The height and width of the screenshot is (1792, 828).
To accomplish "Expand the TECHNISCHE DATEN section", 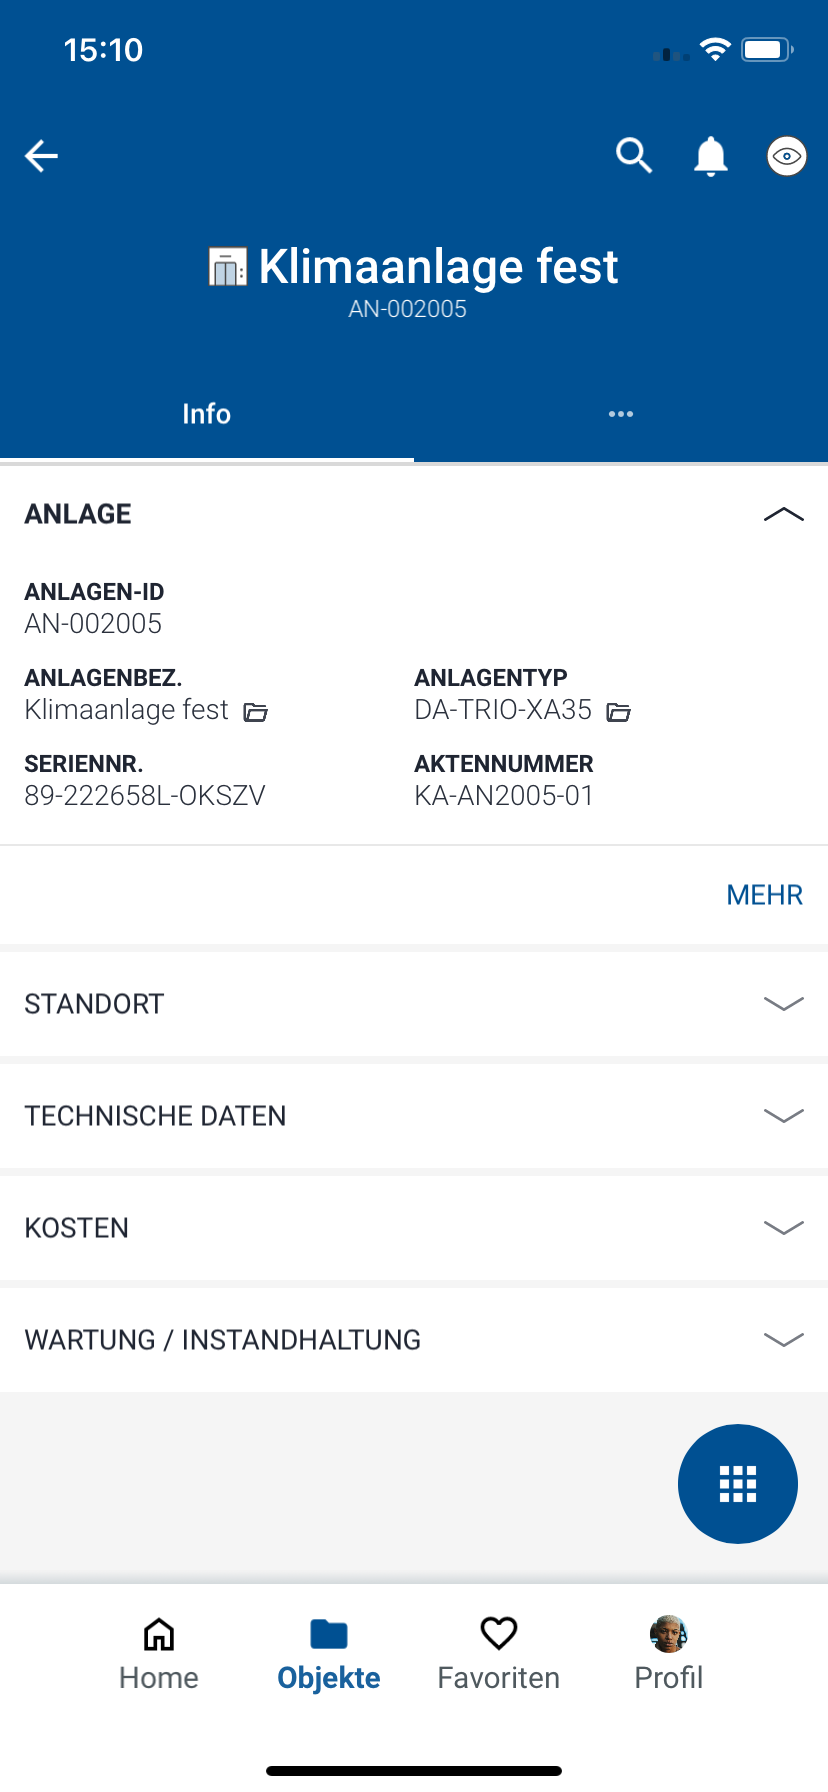I will (x=783, y=1116).
